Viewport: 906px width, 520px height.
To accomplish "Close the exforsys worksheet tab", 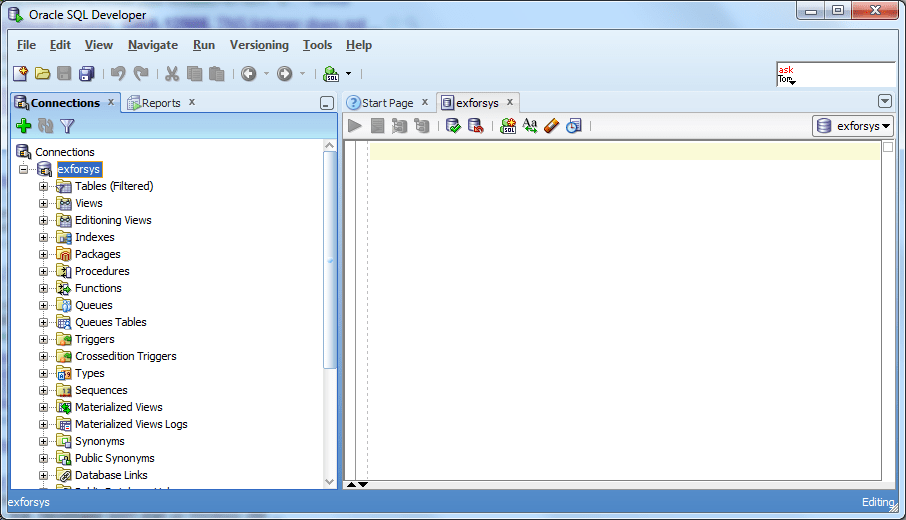I will pos(510,102).
